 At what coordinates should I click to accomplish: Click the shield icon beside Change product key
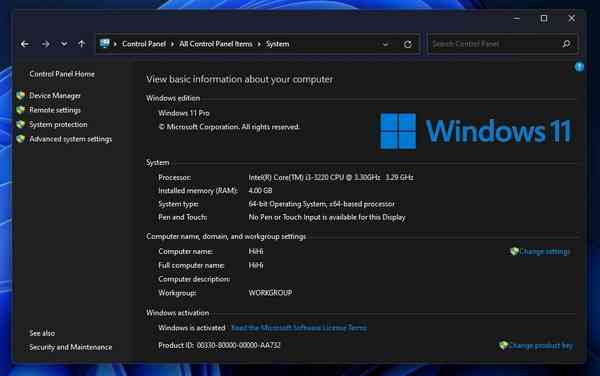[503, 345]
